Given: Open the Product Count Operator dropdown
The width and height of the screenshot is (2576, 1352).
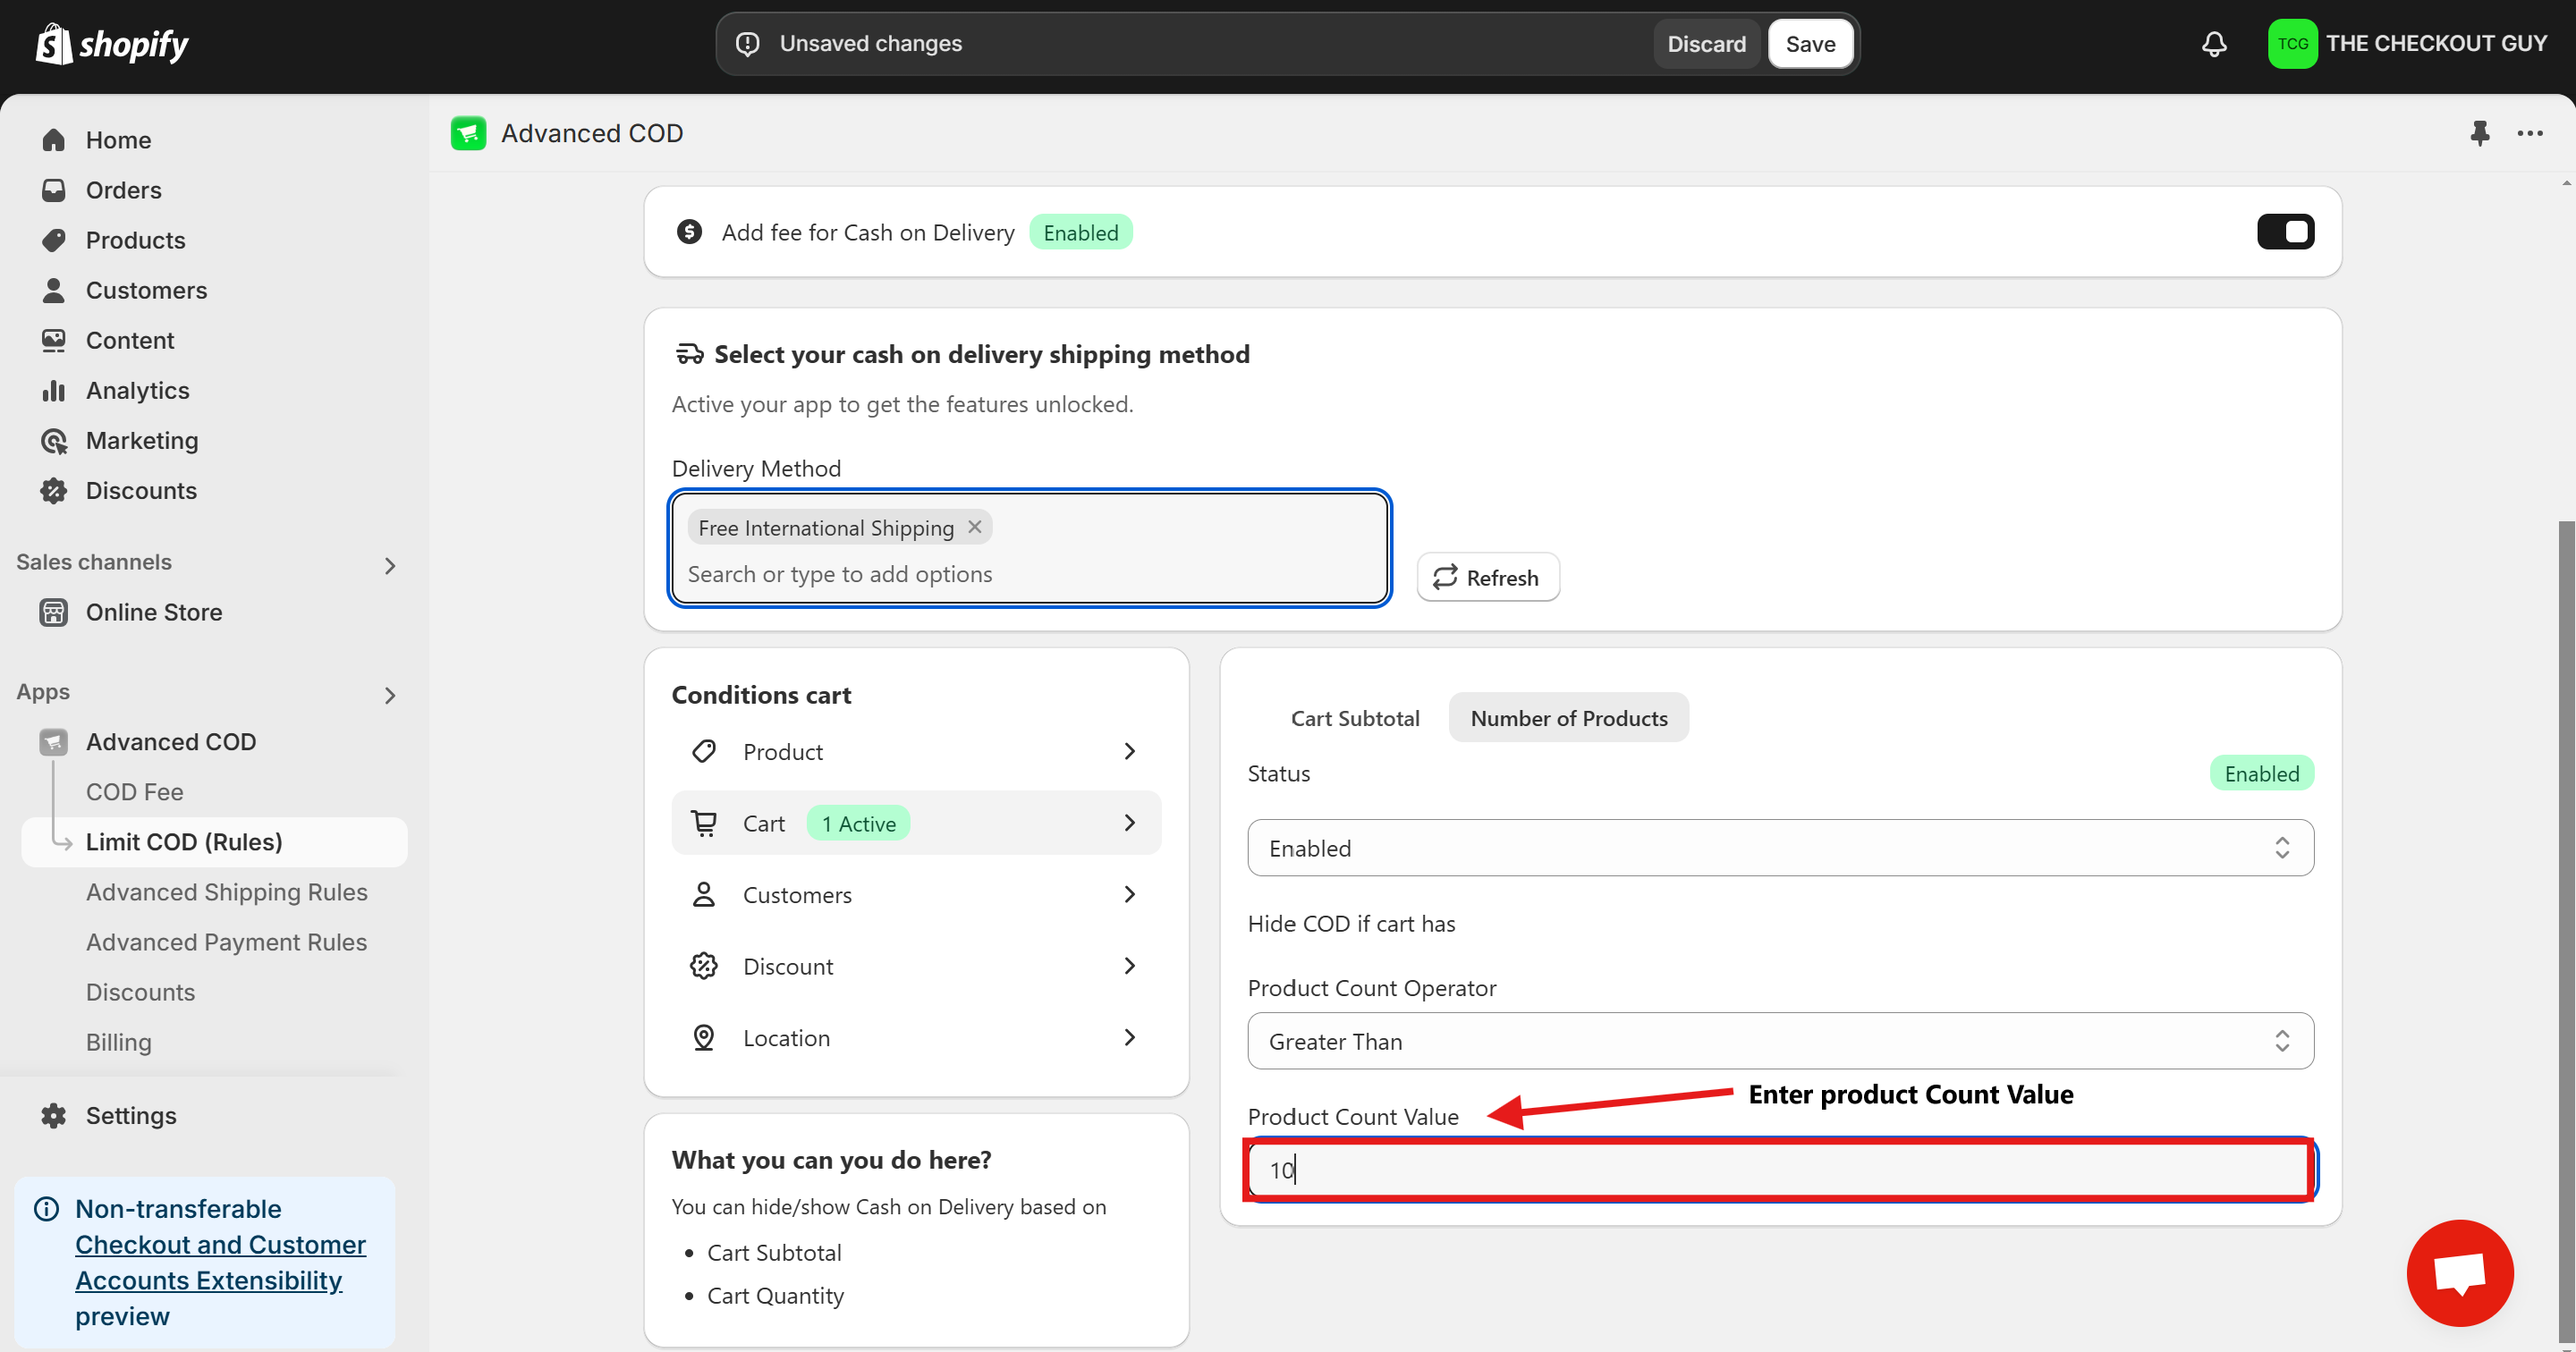Looking at the screenshot, I should coord(1780,1041).
